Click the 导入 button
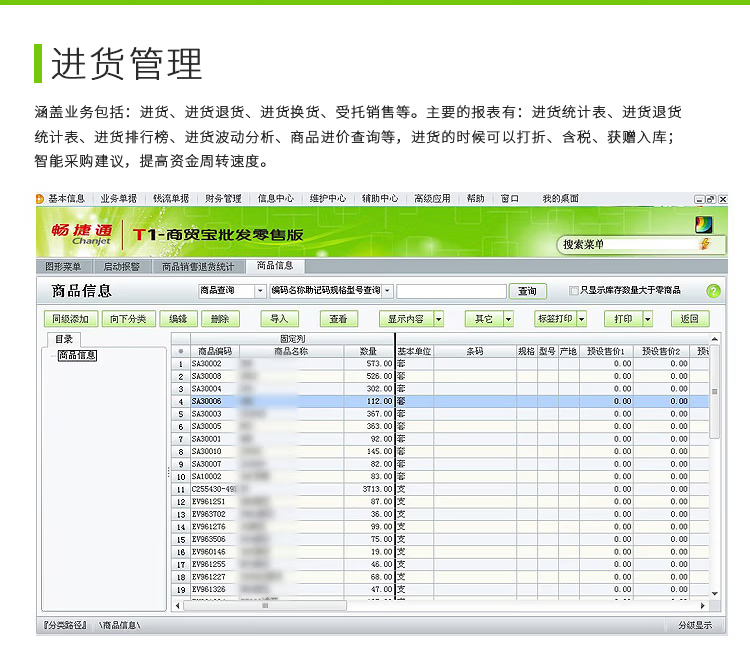The image size is (750, 649). [279, 319]
